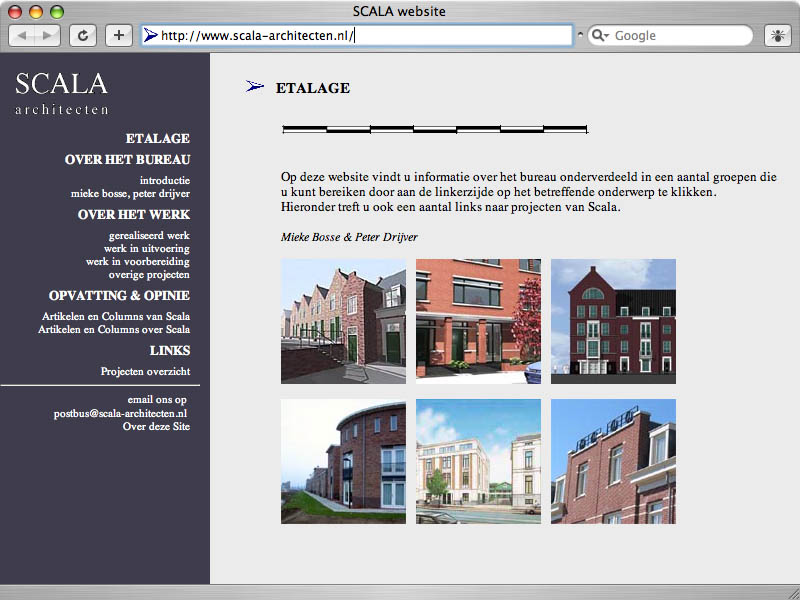Click the address bar URL field
This screenshot has height=600, width=800.
(x=357, y=35)
